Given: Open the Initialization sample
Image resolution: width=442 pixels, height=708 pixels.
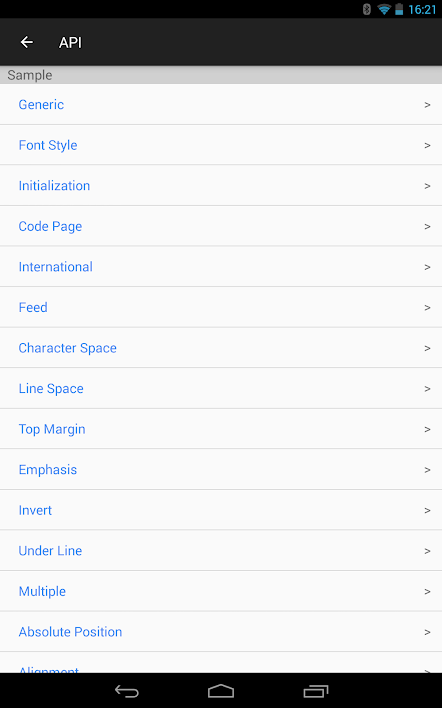Looking at the screenshot, I should (221, 186).
